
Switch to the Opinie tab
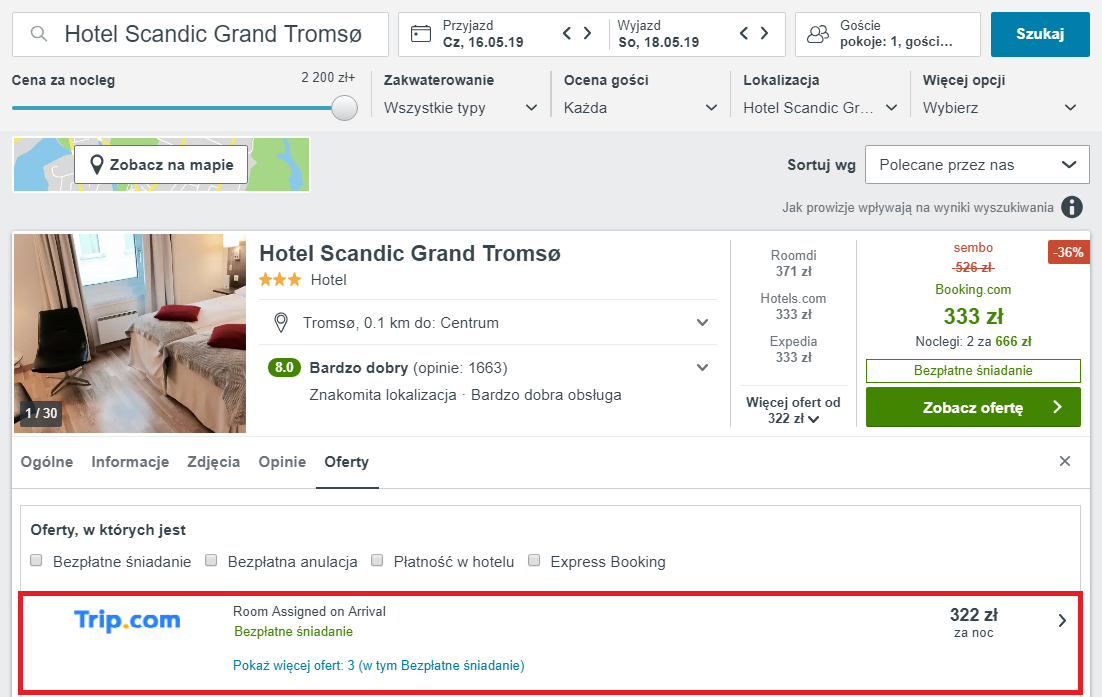[x=282, y=462]
